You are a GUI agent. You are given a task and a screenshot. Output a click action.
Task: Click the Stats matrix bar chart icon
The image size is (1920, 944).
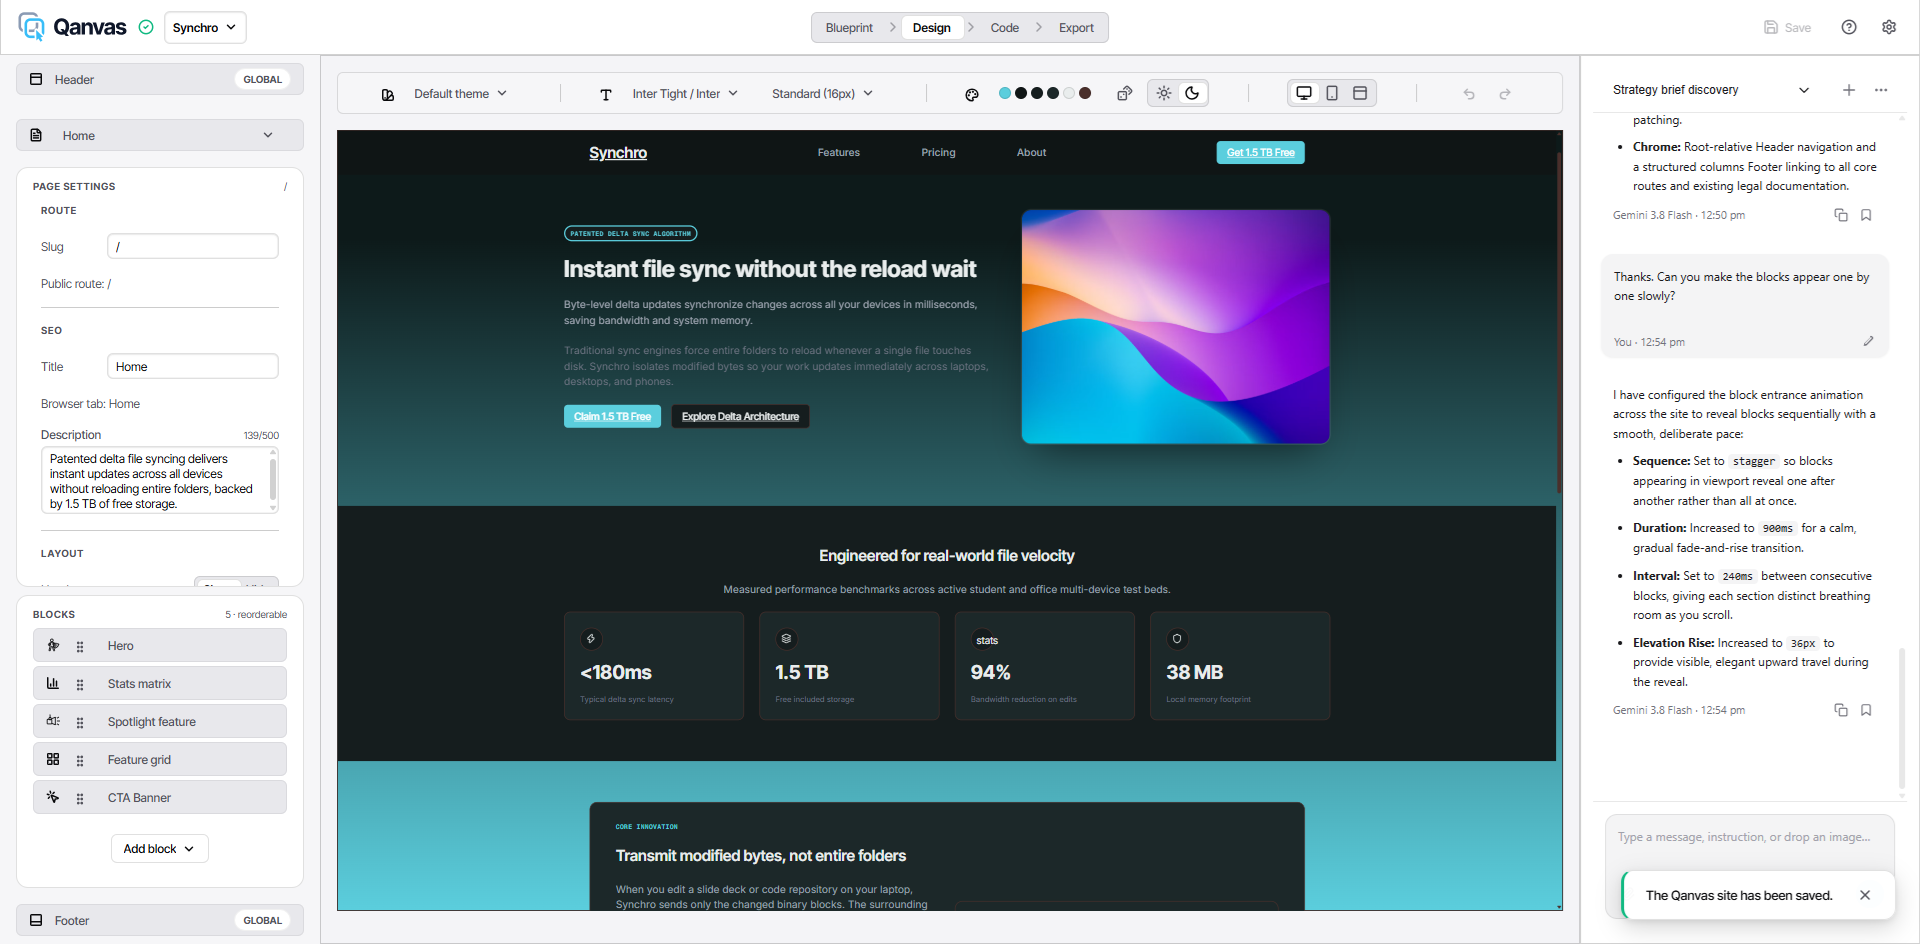(53, 683)
